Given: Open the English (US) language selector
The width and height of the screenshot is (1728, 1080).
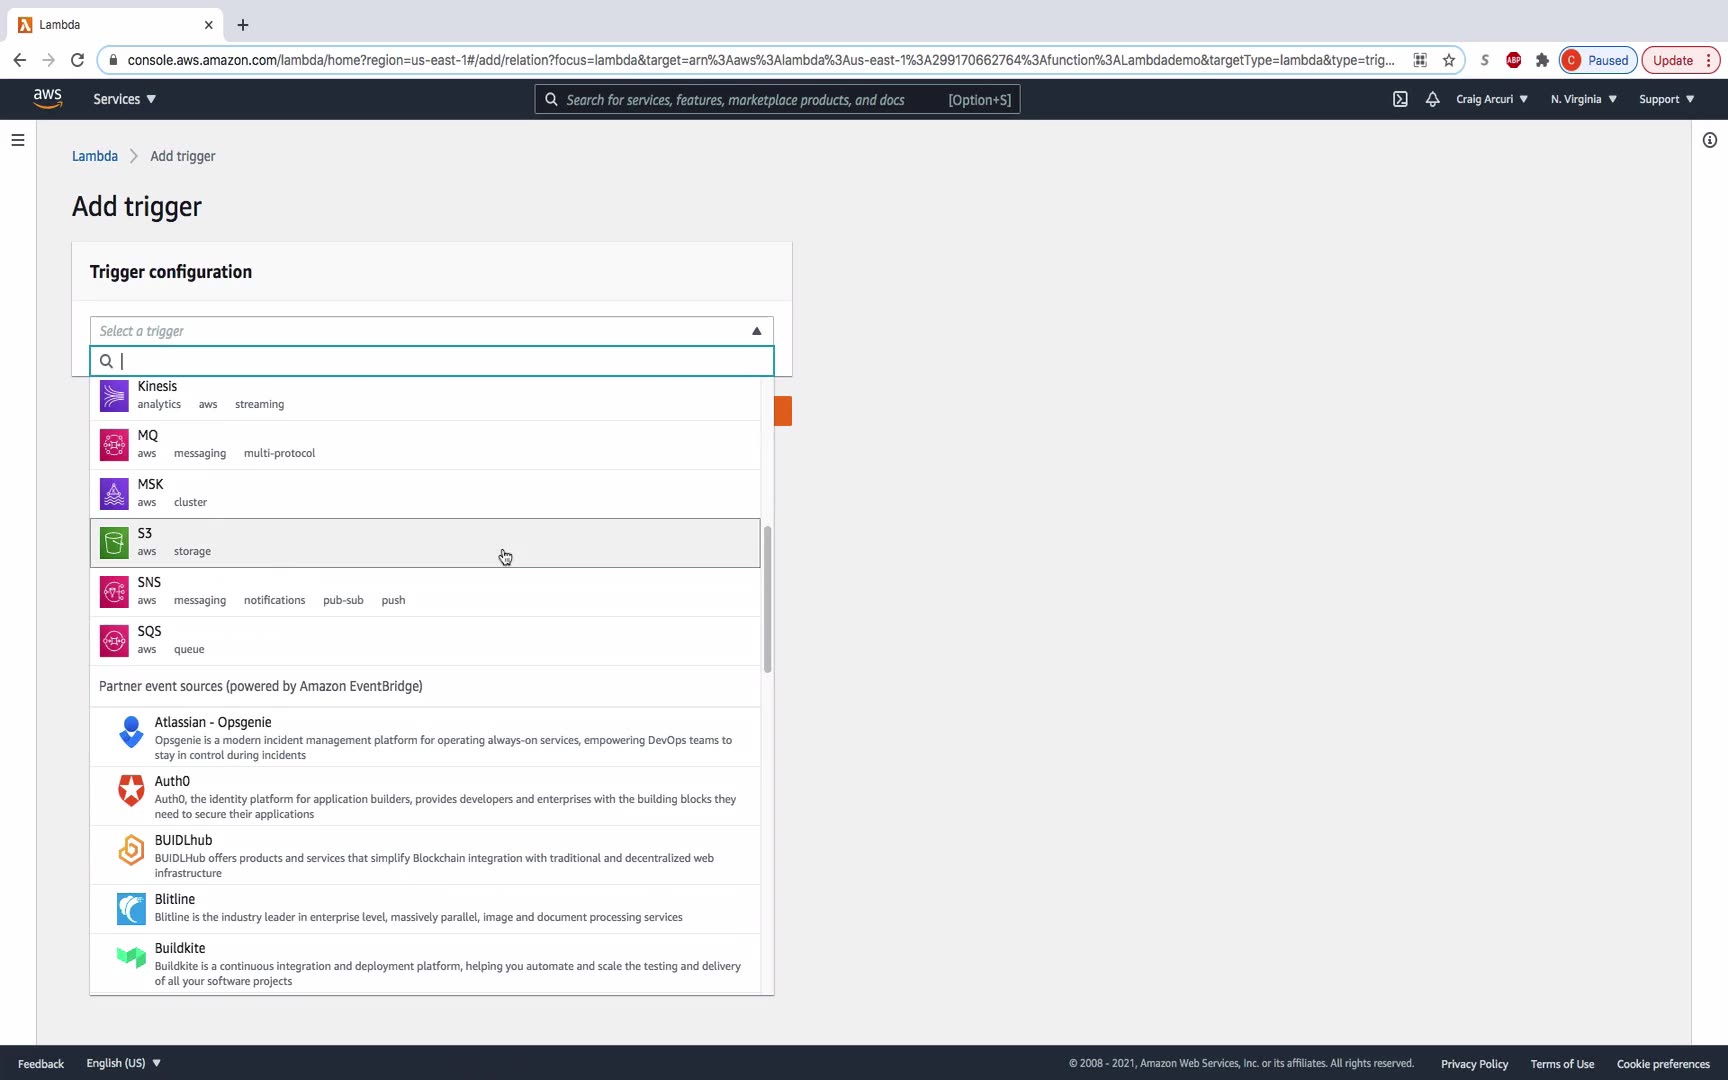Looking at the screenshot, I should 124,1063.
